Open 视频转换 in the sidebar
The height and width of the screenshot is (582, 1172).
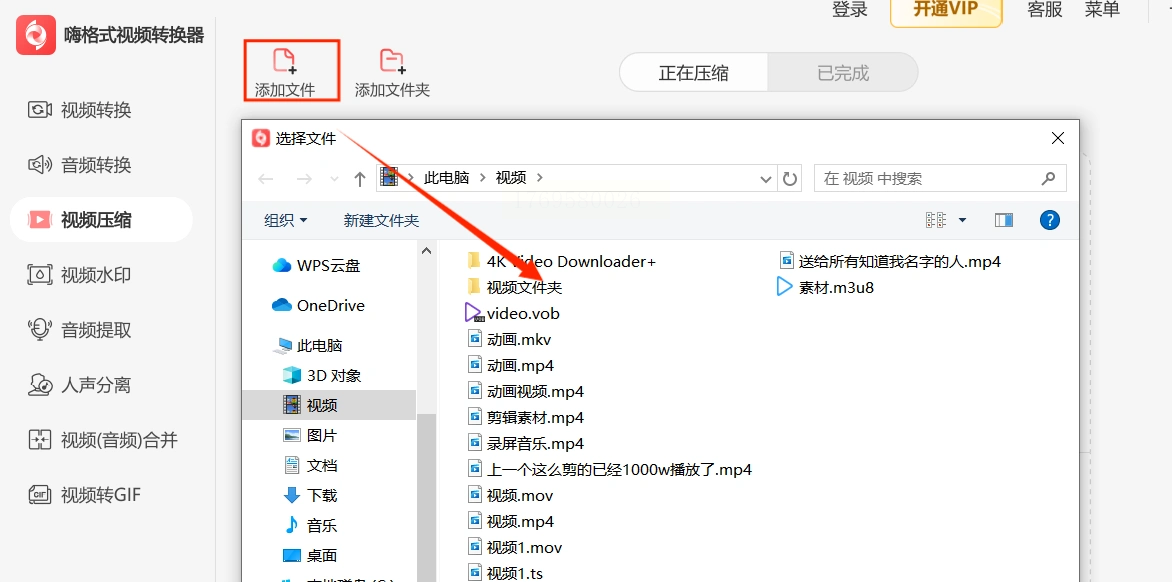pos(79,110)
